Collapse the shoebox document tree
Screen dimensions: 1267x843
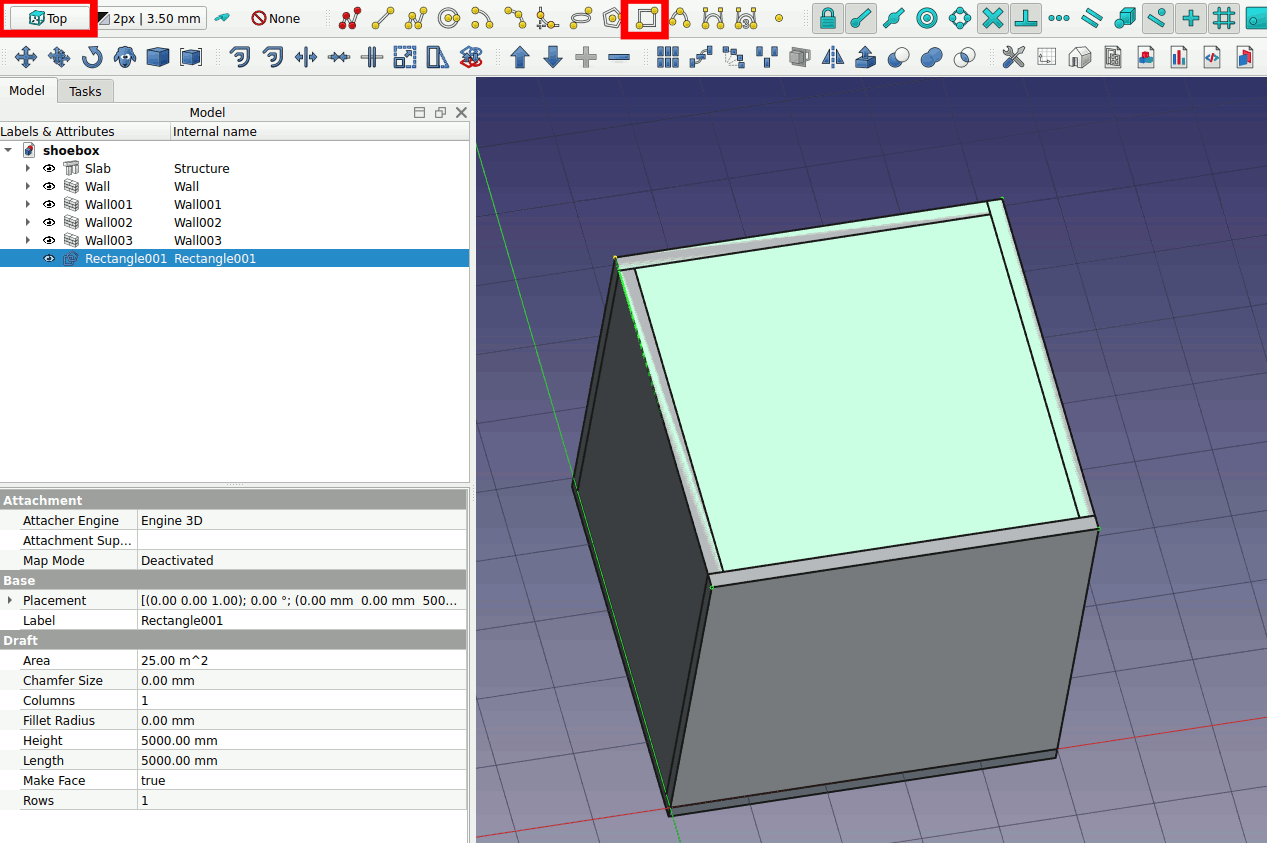tap(9, 150)
